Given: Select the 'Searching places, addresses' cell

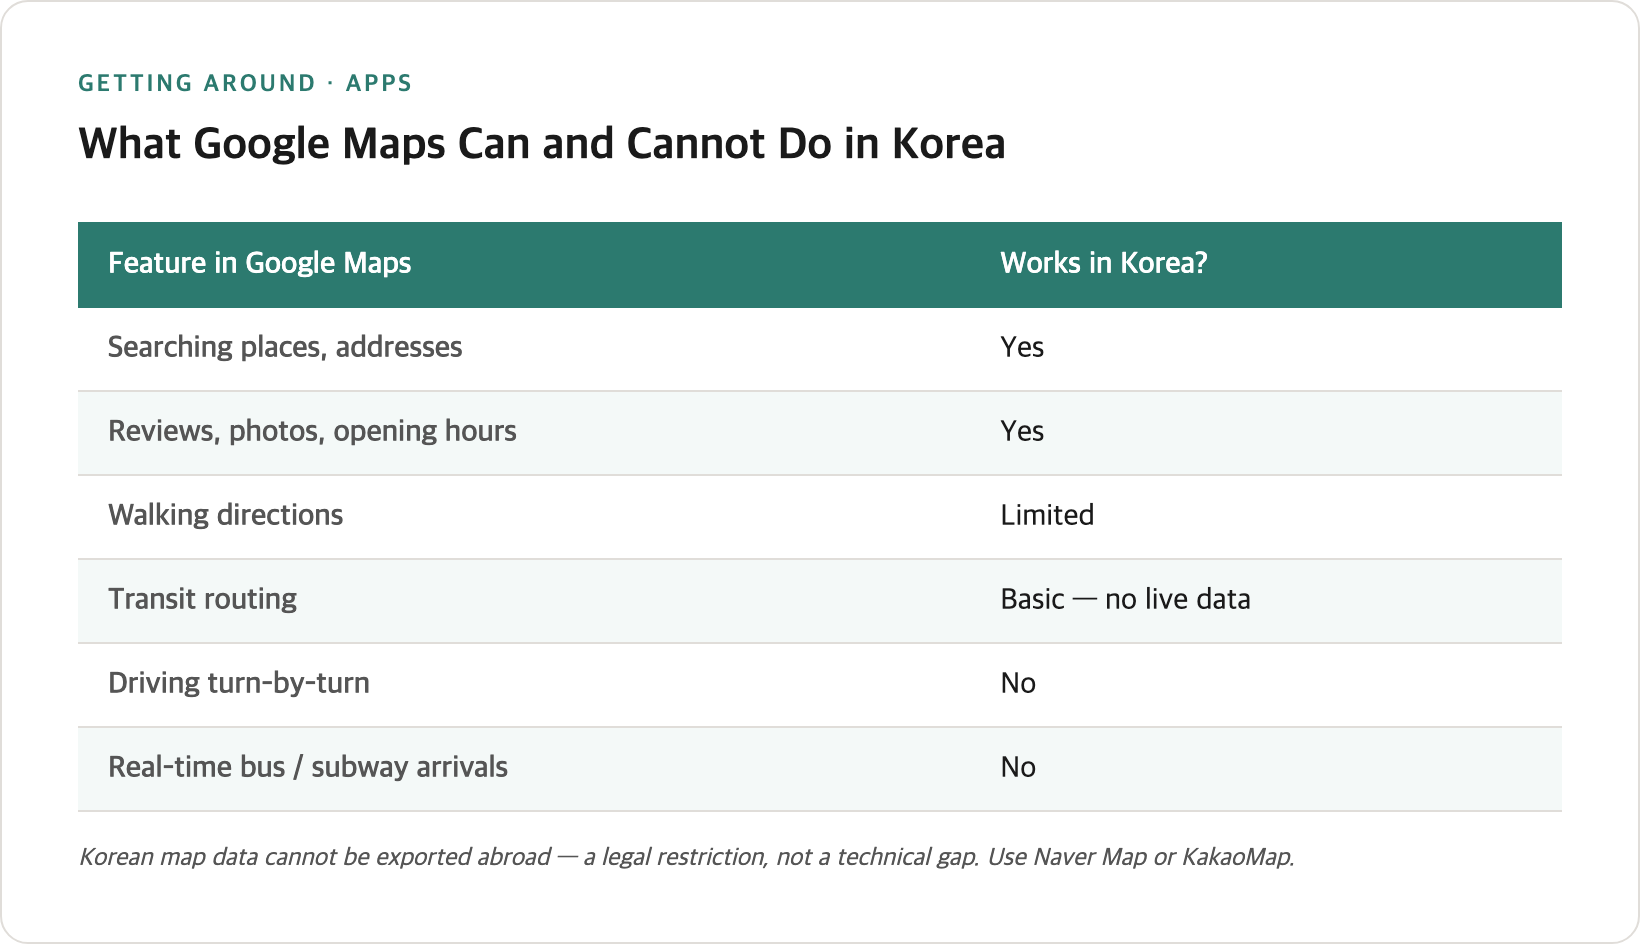Looking at the screenshot, I should (285, 347).
